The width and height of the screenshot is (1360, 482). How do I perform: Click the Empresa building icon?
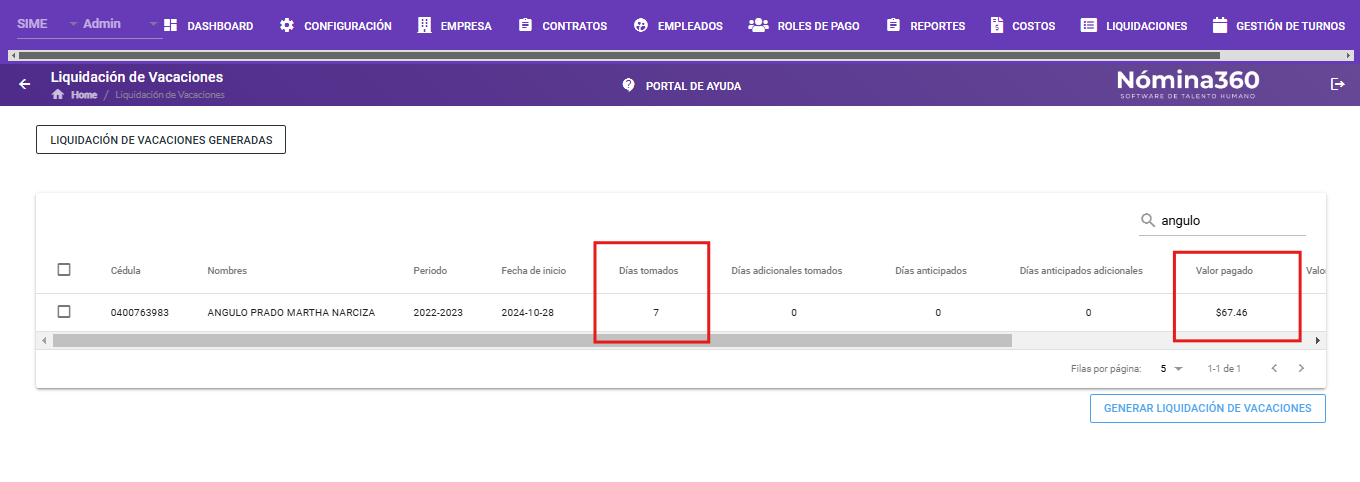pos(425,25)
